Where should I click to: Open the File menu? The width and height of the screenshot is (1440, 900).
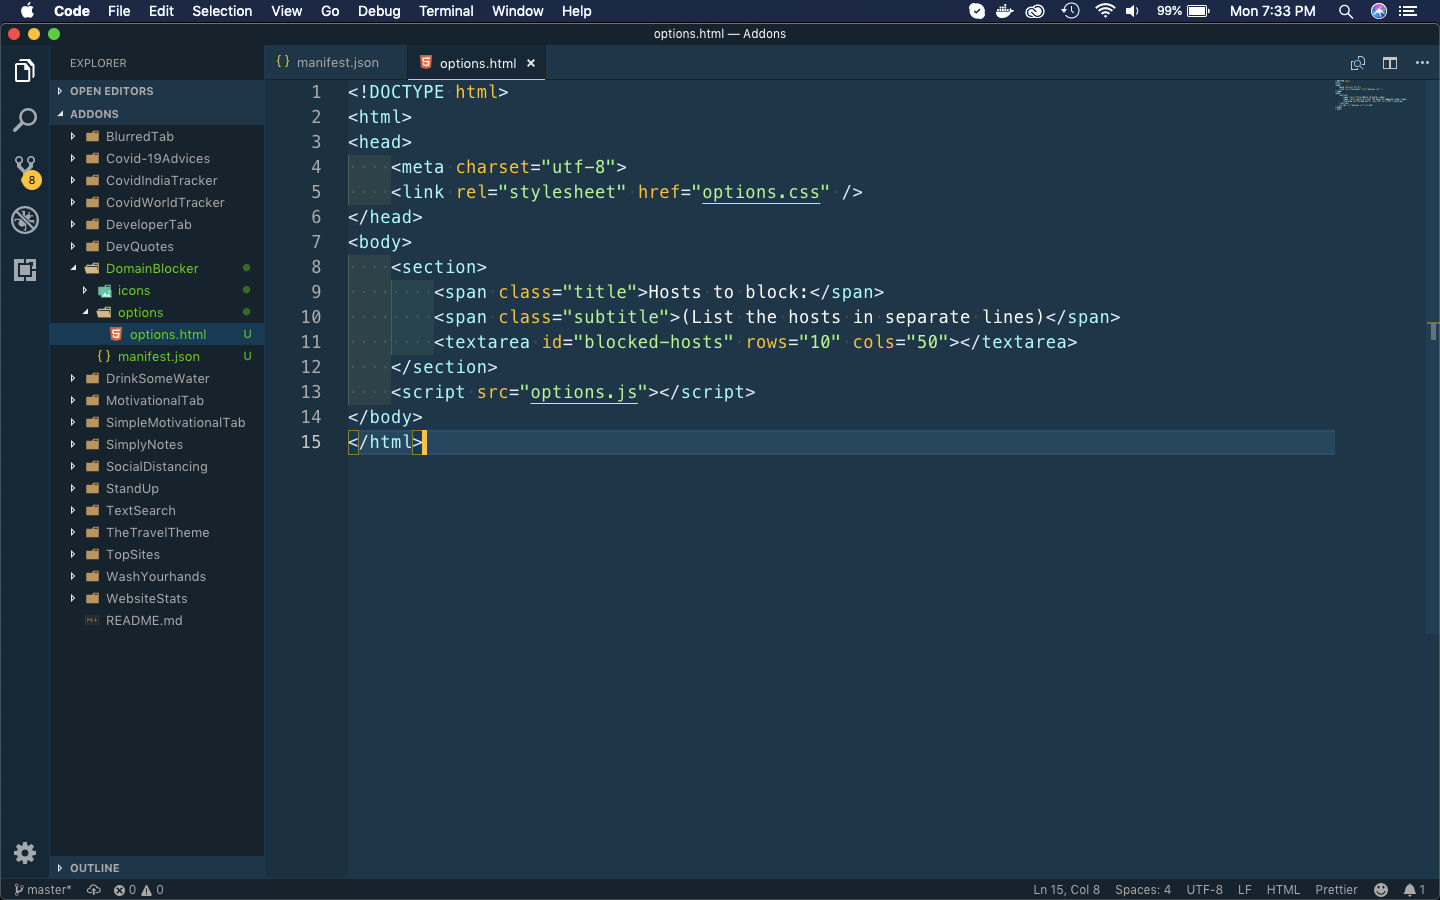[119, 11]
